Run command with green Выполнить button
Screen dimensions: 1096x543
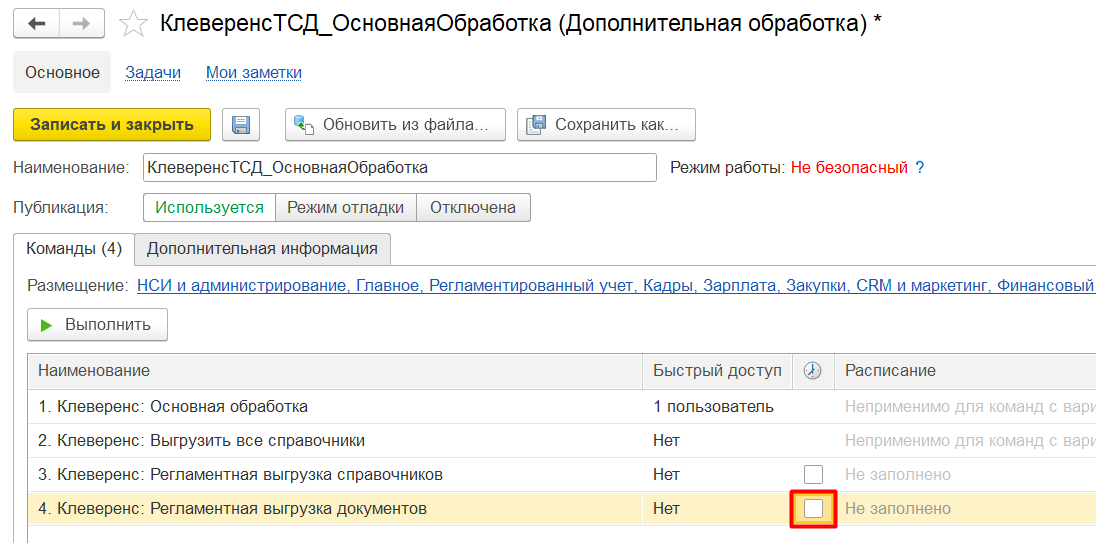[x=97, y=325]
